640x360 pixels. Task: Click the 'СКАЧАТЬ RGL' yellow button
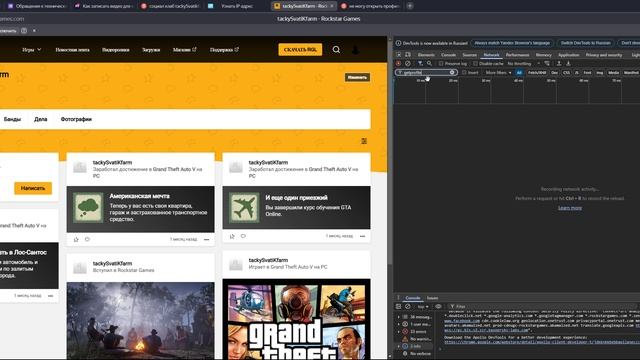tap(300, 50)
